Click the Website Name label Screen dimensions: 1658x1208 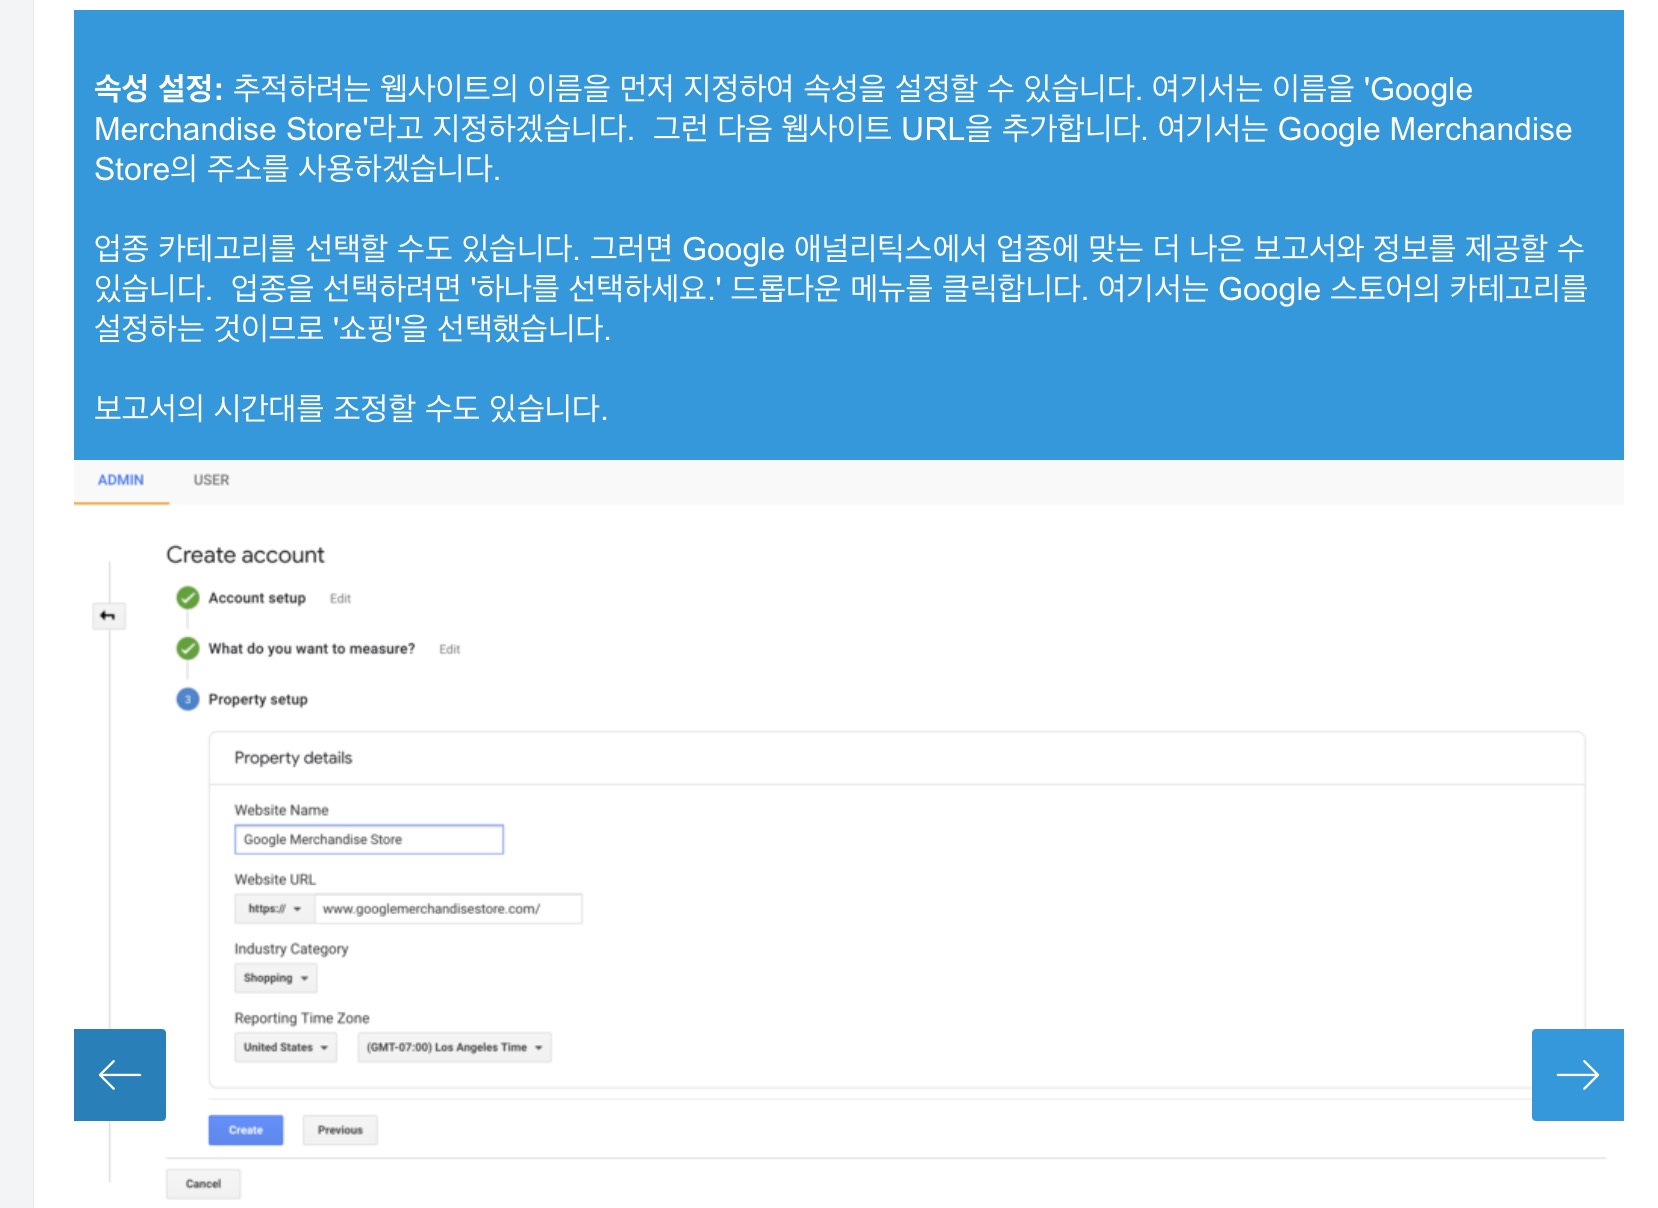tap(281, 810)
